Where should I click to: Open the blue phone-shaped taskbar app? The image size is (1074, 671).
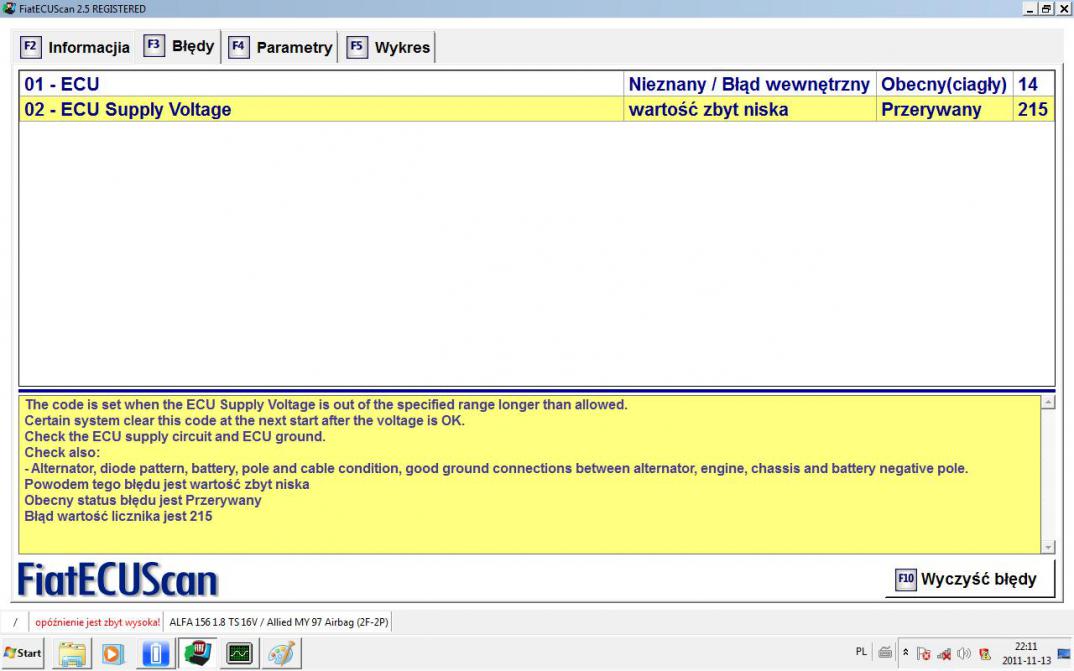155,654
